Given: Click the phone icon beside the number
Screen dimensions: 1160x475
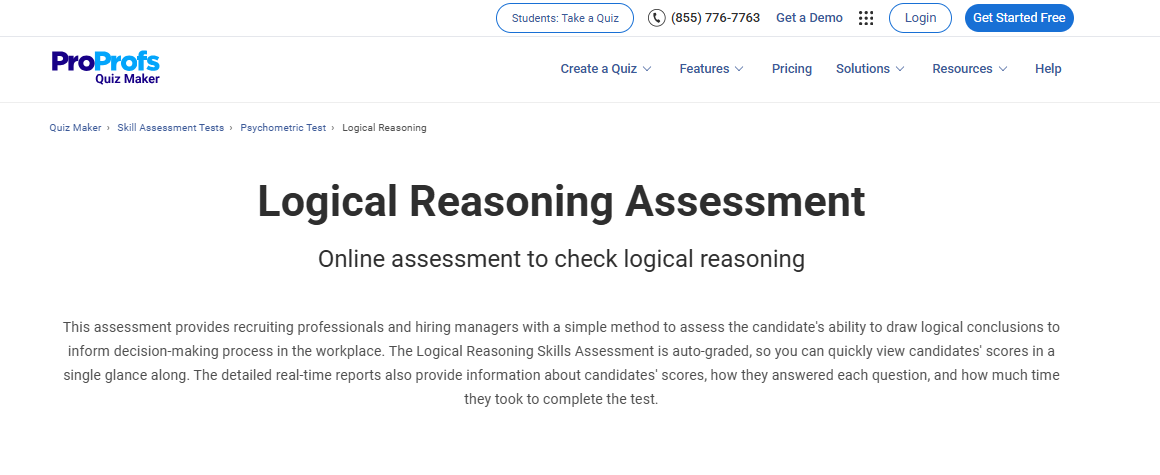Looking at the screenshot, I should click(656, 18).
